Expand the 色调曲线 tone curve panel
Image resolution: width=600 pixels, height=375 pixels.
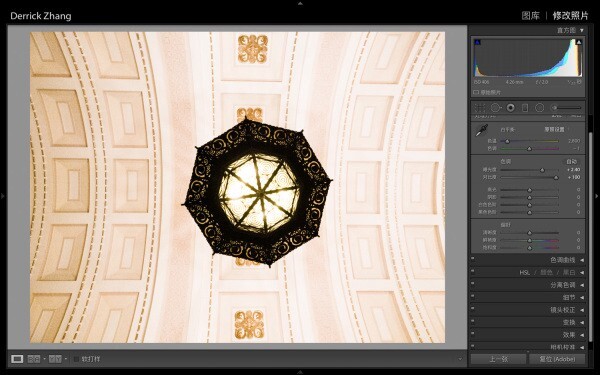click(582, 260)
